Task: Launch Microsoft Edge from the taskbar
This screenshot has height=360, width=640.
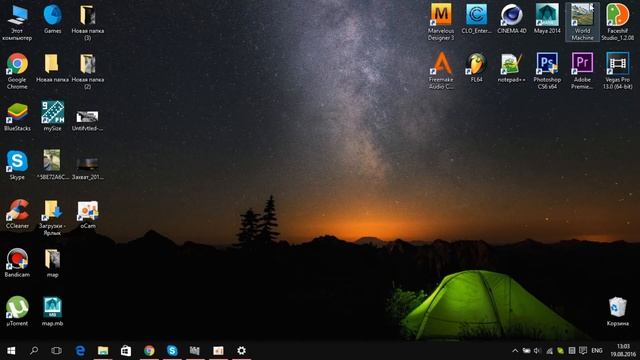Action: 80,351
